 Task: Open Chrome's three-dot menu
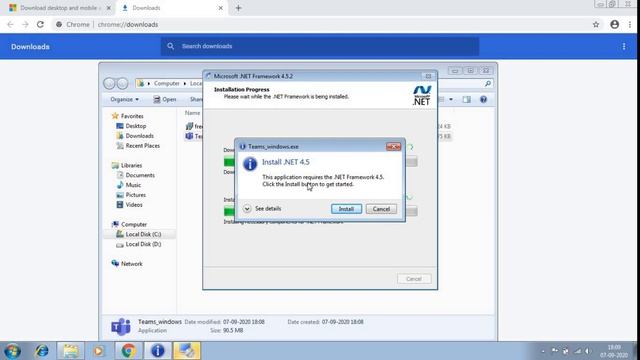click(x=630, y=24)
